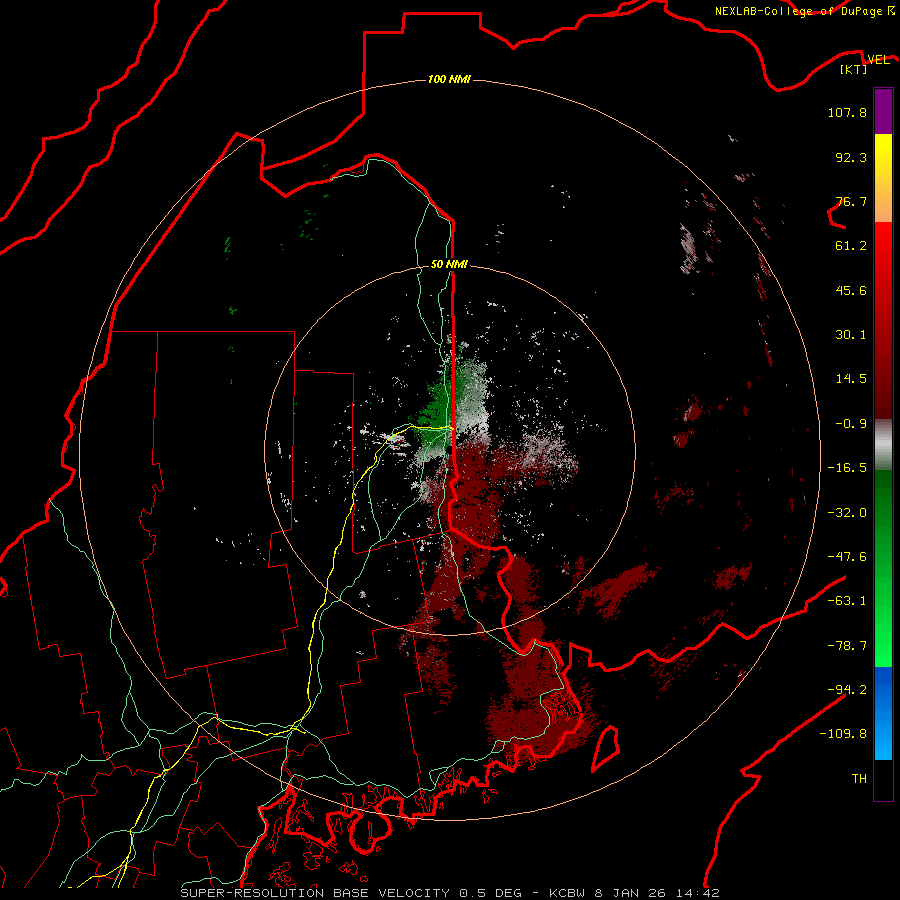The height and width of the screenshot is (900, 900).
Task: Select the -78.7 velocity scale label
Action: point(847,646)
